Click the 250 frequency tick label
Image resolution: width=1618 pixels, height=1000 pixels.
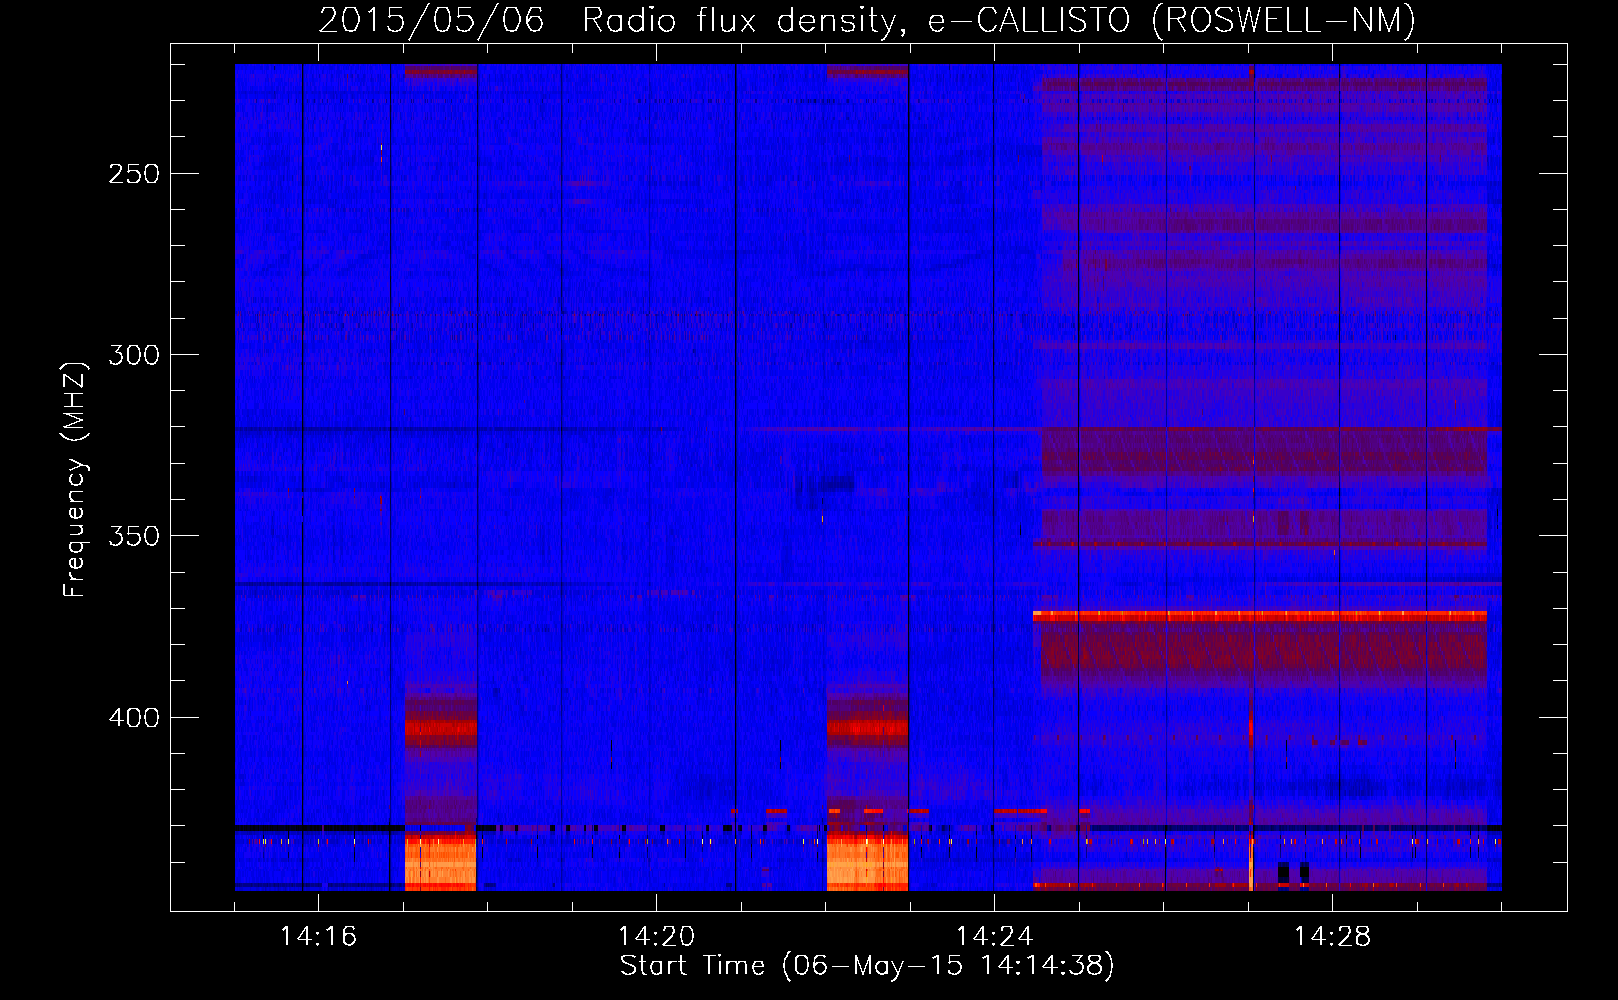tap(134, 174)
